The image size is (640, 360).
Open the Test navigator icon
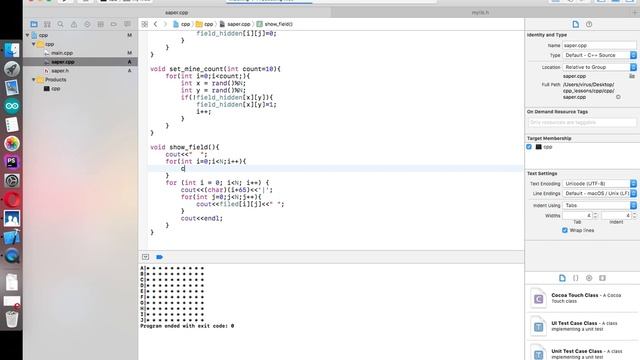tap(87, 24)
